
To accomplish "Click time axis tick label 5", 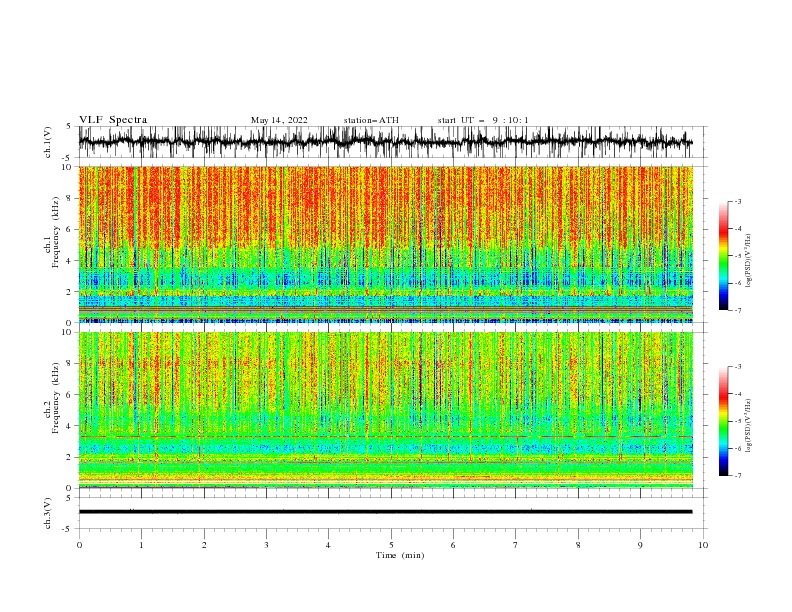I will click(391, 545).
